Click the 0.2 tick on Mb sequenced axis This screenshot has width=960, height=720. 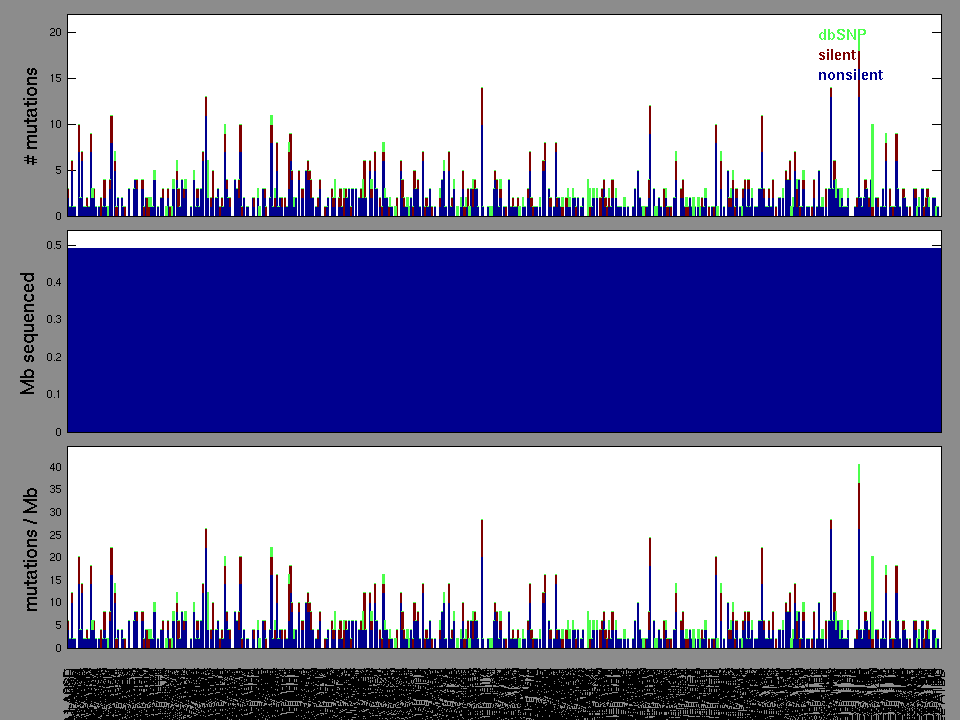pyautogui.click(x=53, y=358)
